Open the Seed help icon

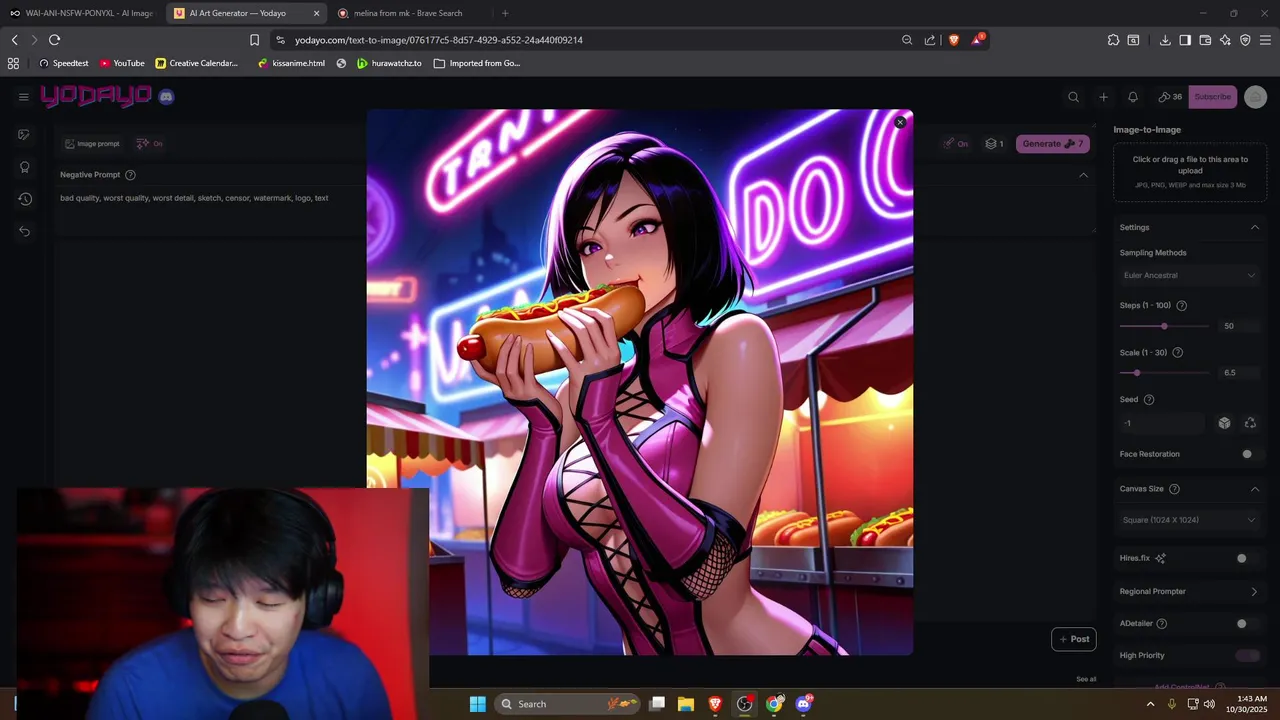coord(1148,400)
